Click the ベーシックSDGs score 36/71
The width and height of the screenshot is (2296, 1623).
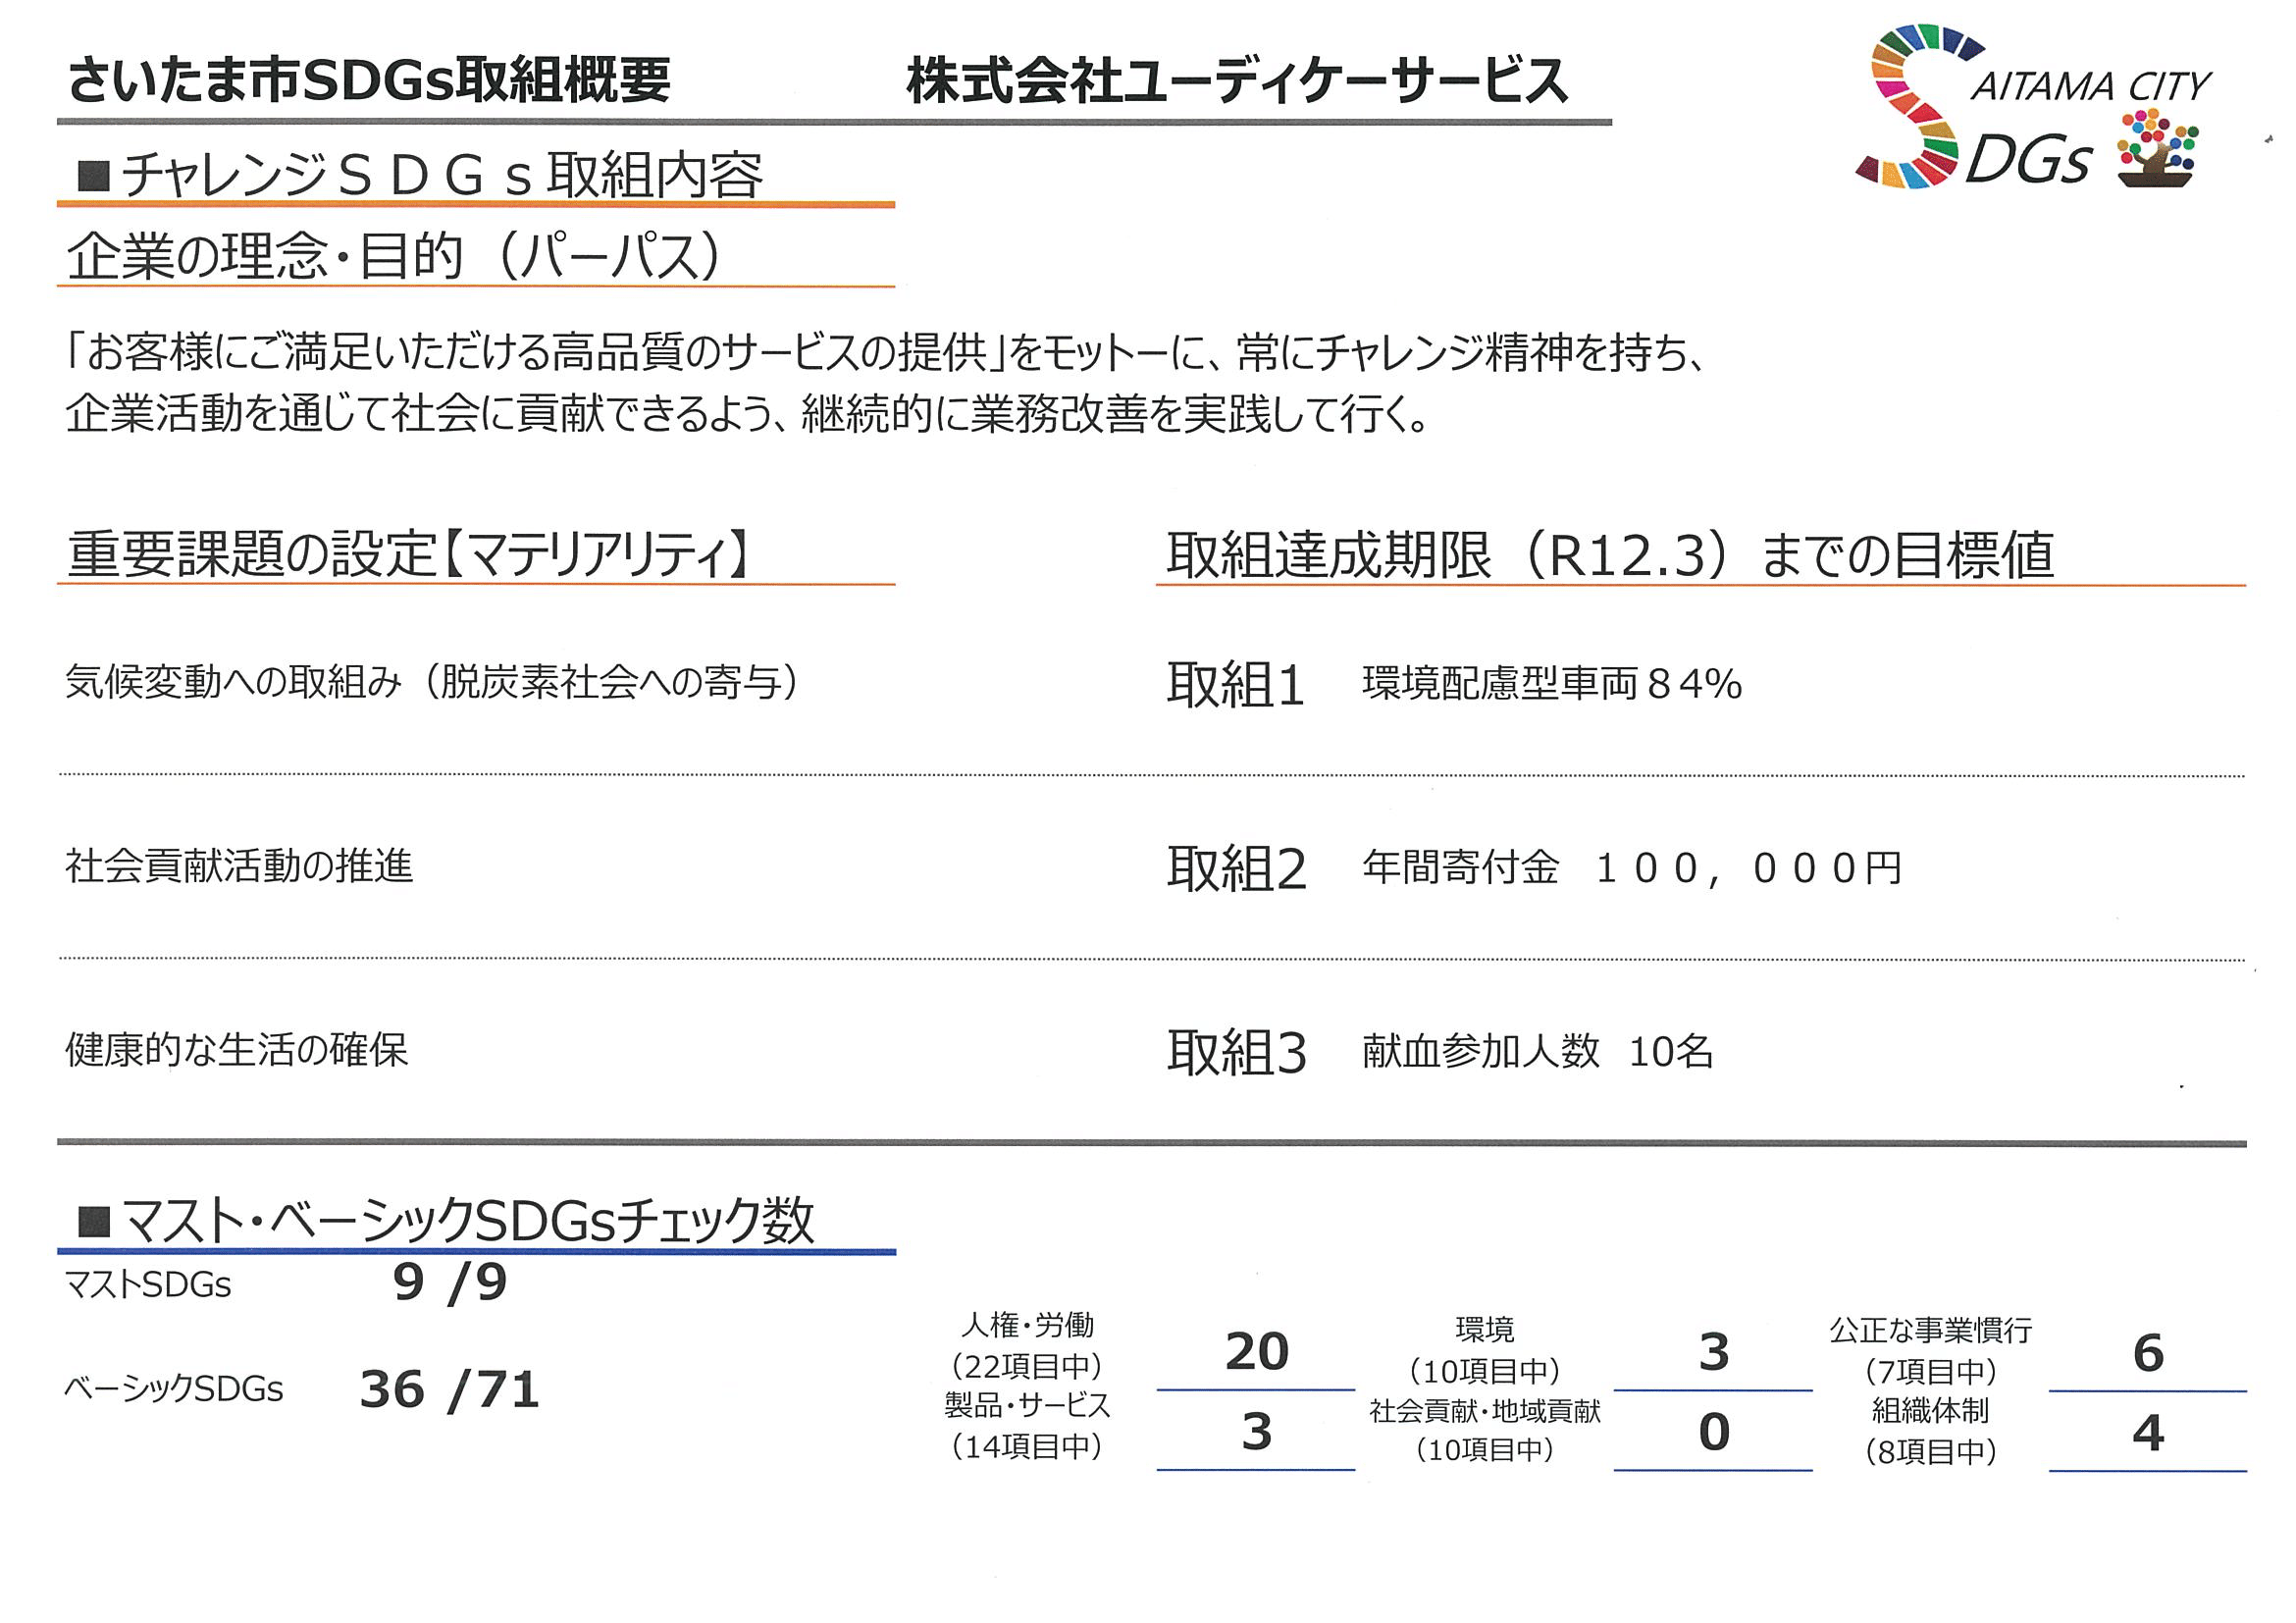pyautogui.click(x=449, y=1389)
